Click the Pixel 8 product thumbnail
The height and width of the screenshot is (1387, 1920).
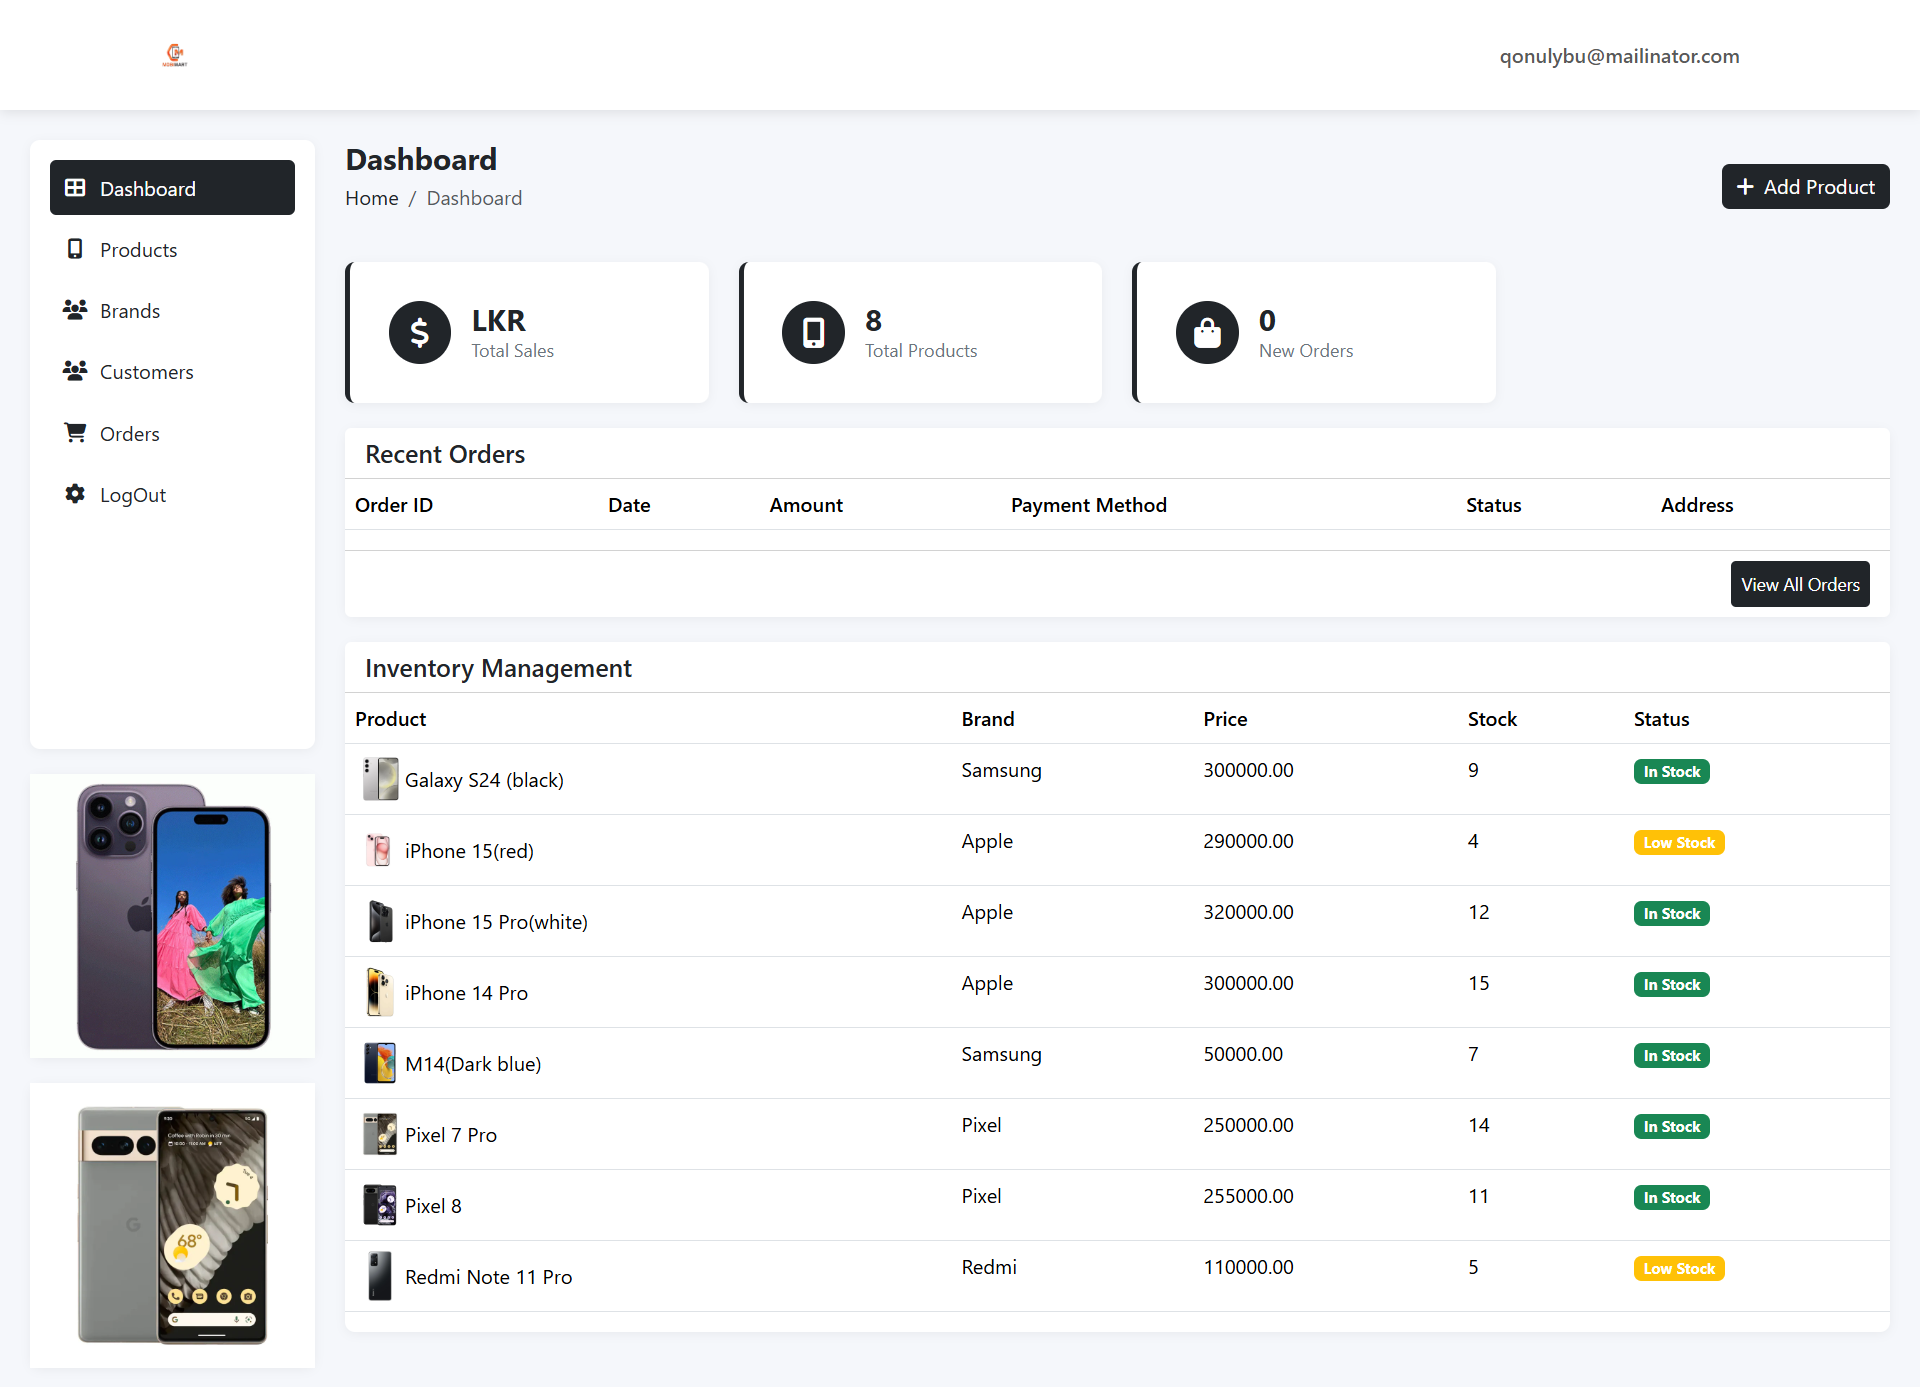(x=380, y=1205)
